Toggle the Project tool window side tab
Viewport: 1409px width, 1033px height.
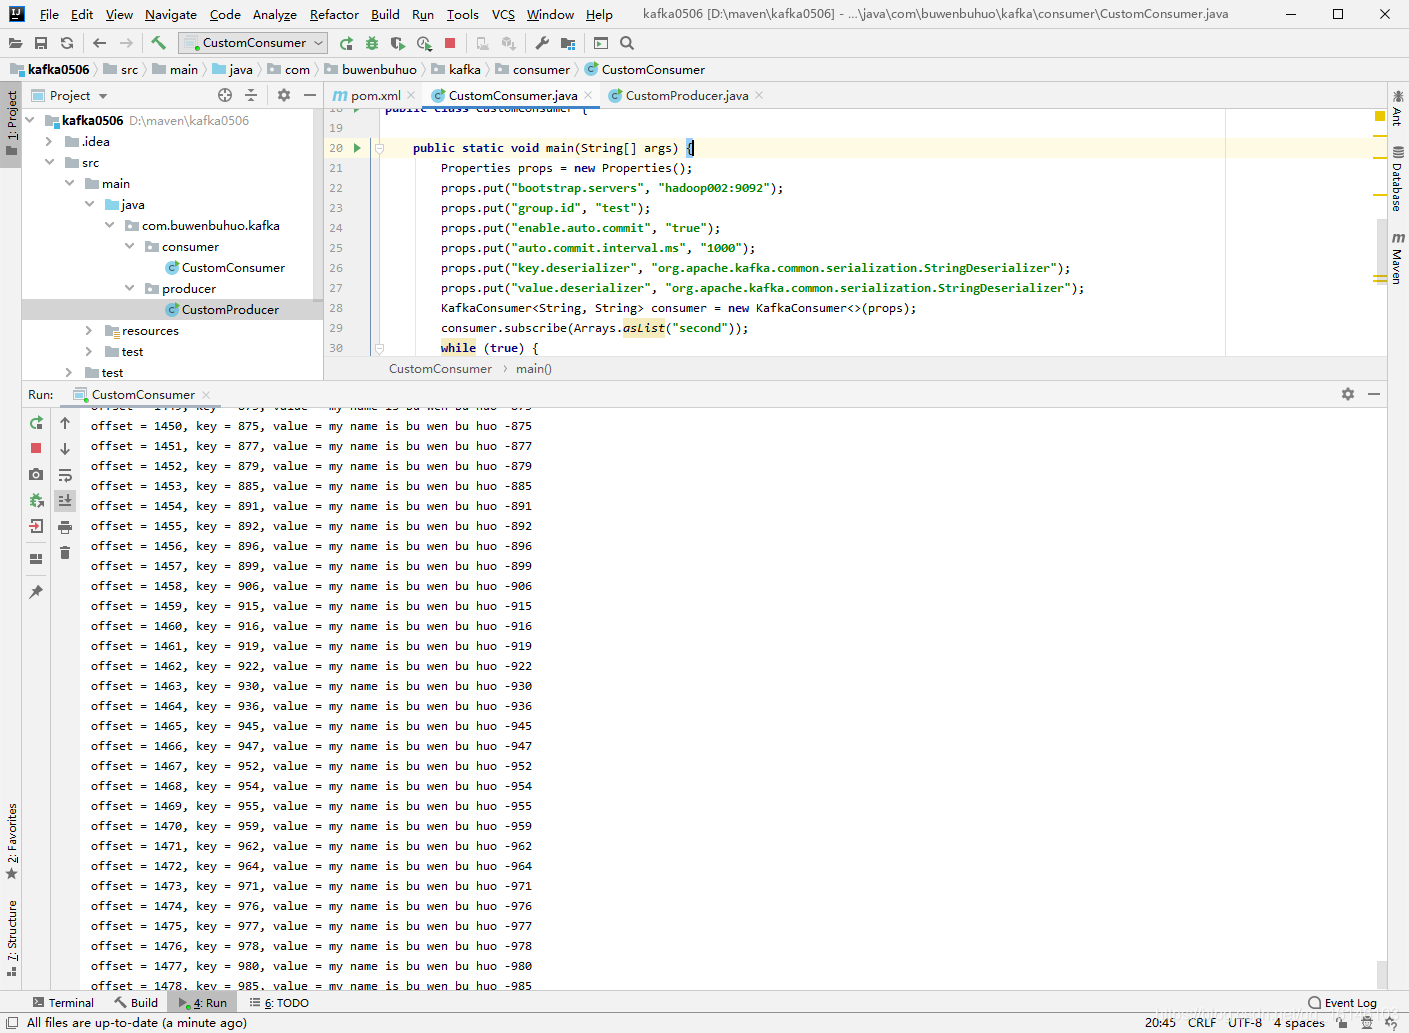[11, 124]
